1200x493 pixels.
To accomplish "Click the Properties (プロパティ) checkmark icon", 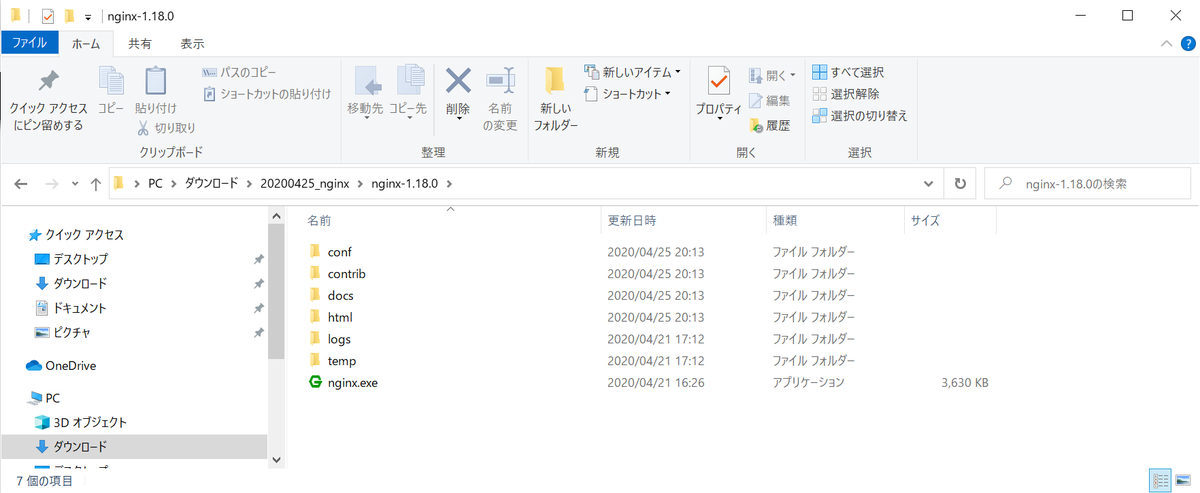I will (718, 82).
